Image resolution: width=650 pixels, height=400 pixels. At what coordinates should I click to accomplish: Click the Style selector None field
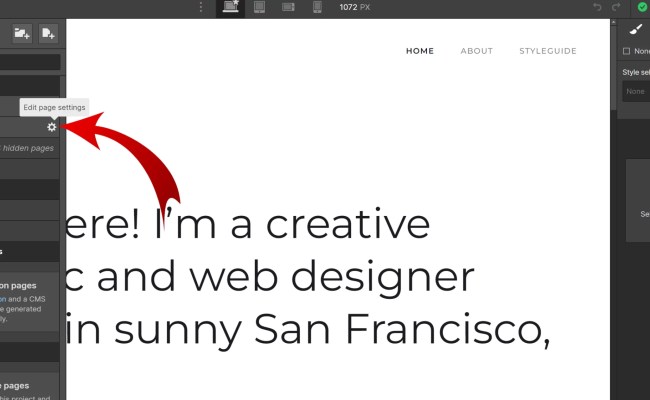[x=636, y=91]
